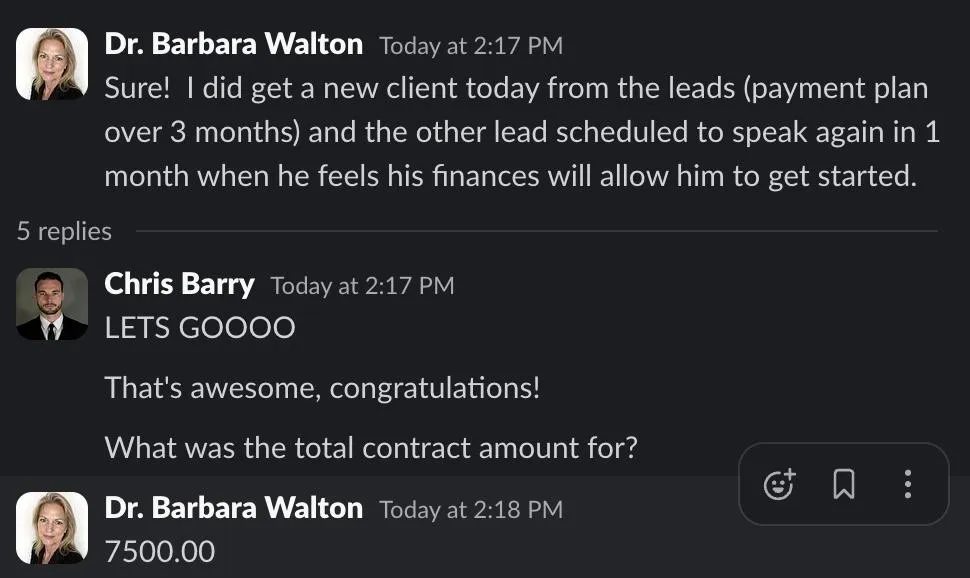Click Barbara's avatar beside the 7500.00 reply
970x578 pixels.
point(52,528)
